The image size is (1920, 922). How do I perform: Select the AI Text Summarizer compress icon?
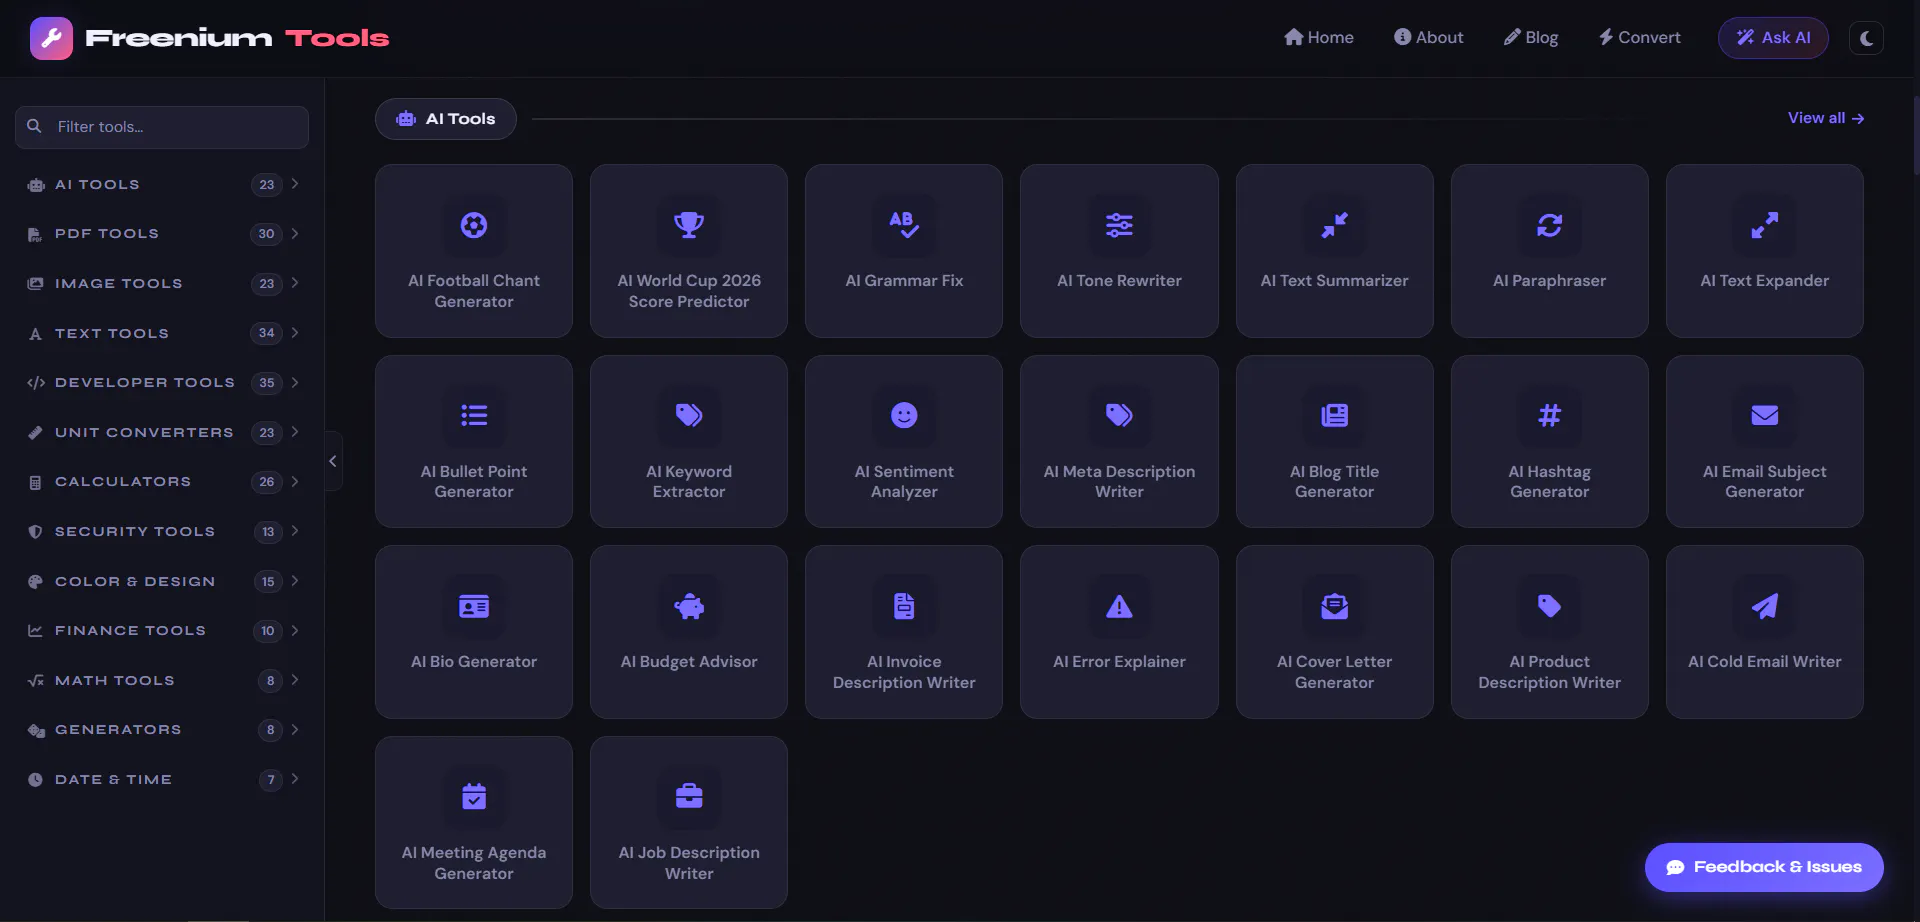click(x=1334, y=225)
